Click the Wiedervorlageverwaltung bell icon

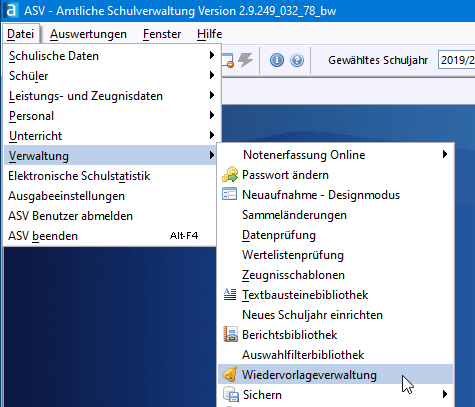230,374
